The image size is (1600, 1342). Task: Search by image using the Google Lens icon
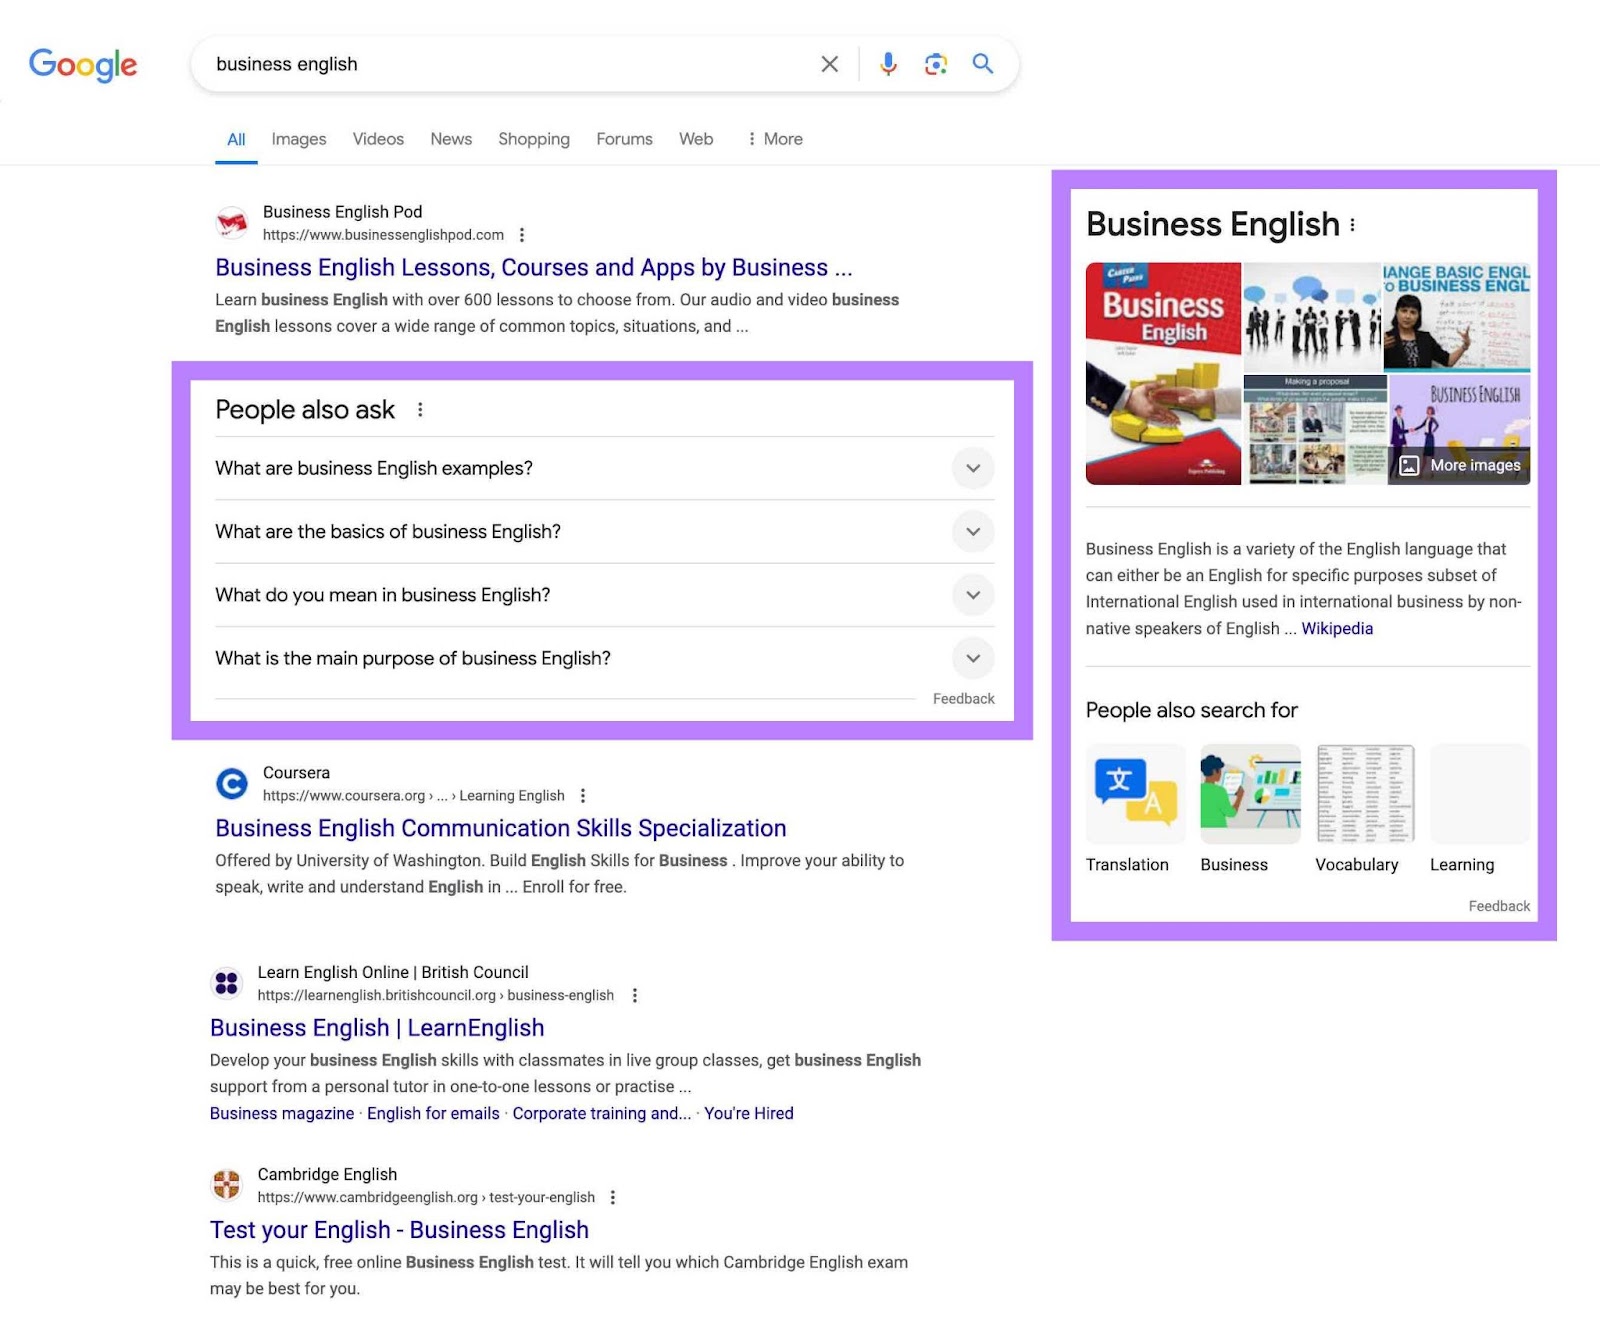935,63
